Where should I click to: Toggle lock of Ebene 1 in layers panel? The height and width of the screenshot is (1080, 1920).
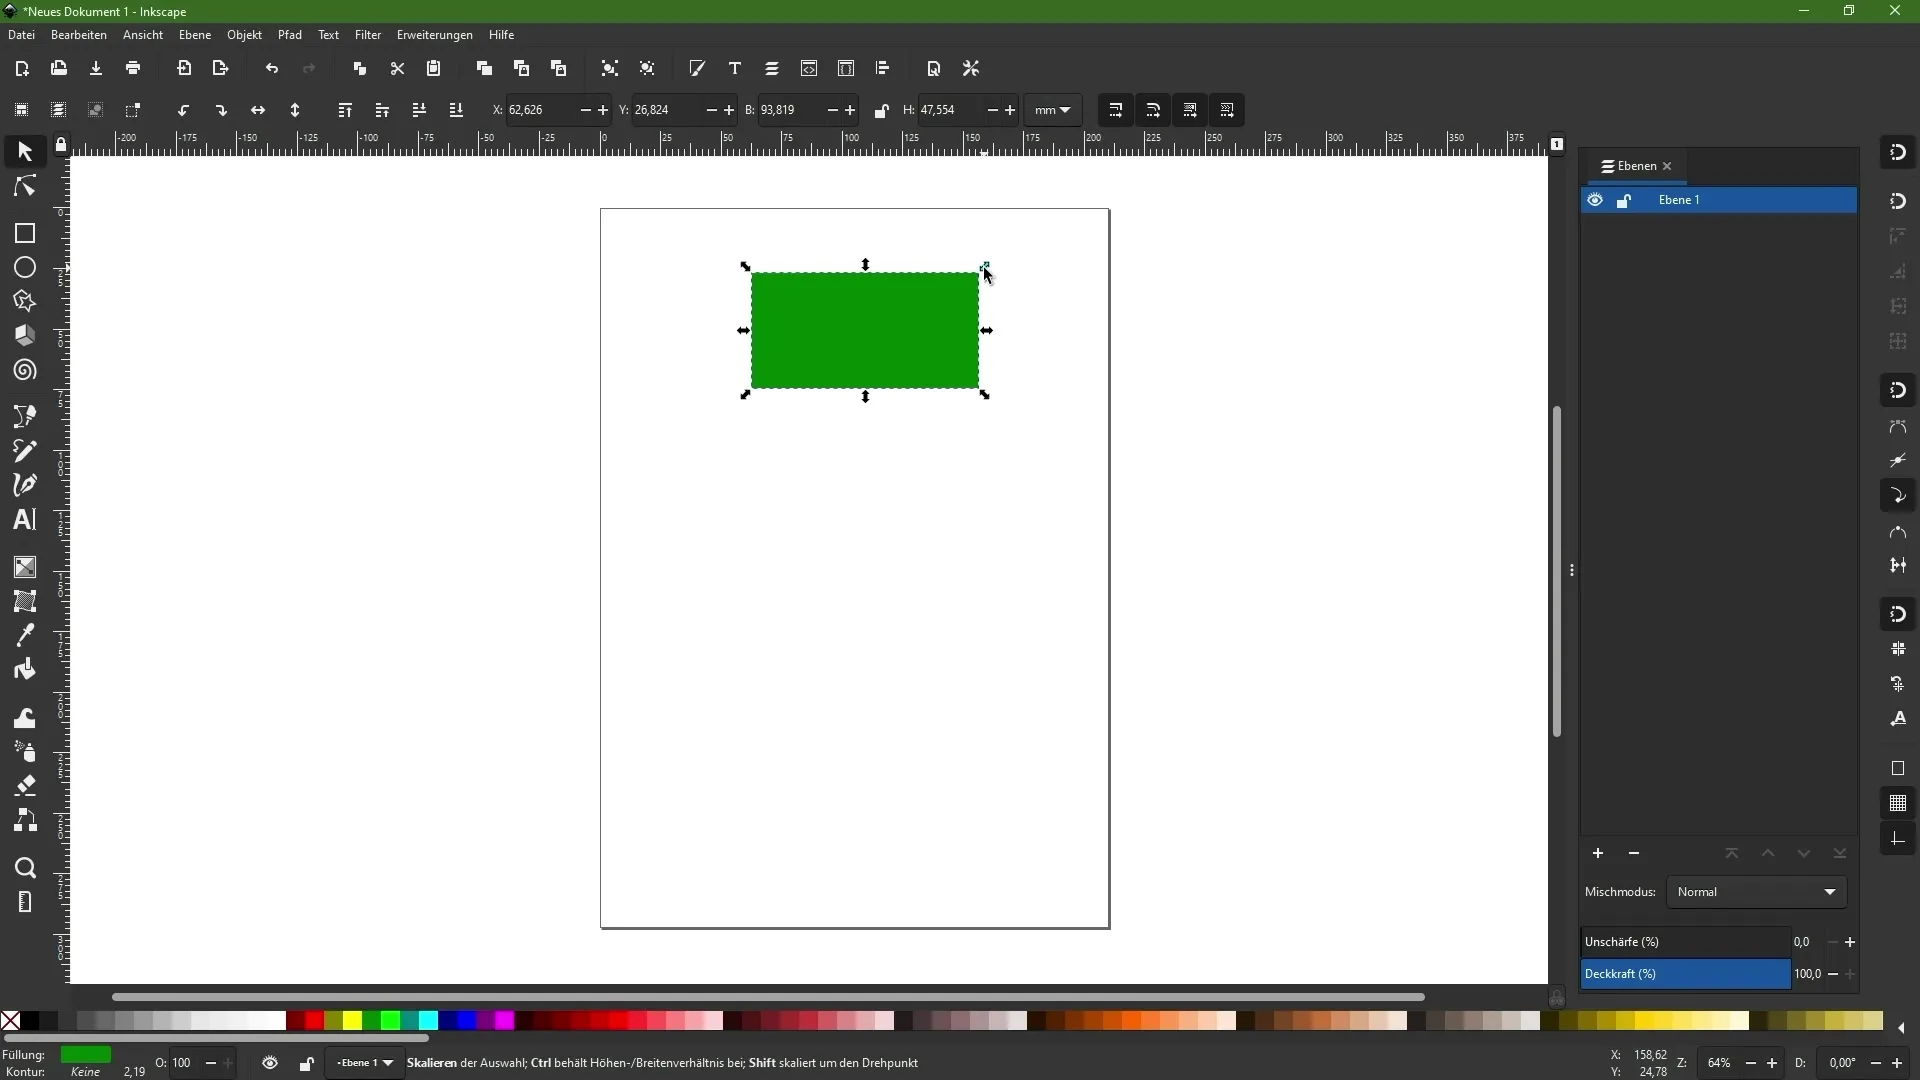point(1624,201)
